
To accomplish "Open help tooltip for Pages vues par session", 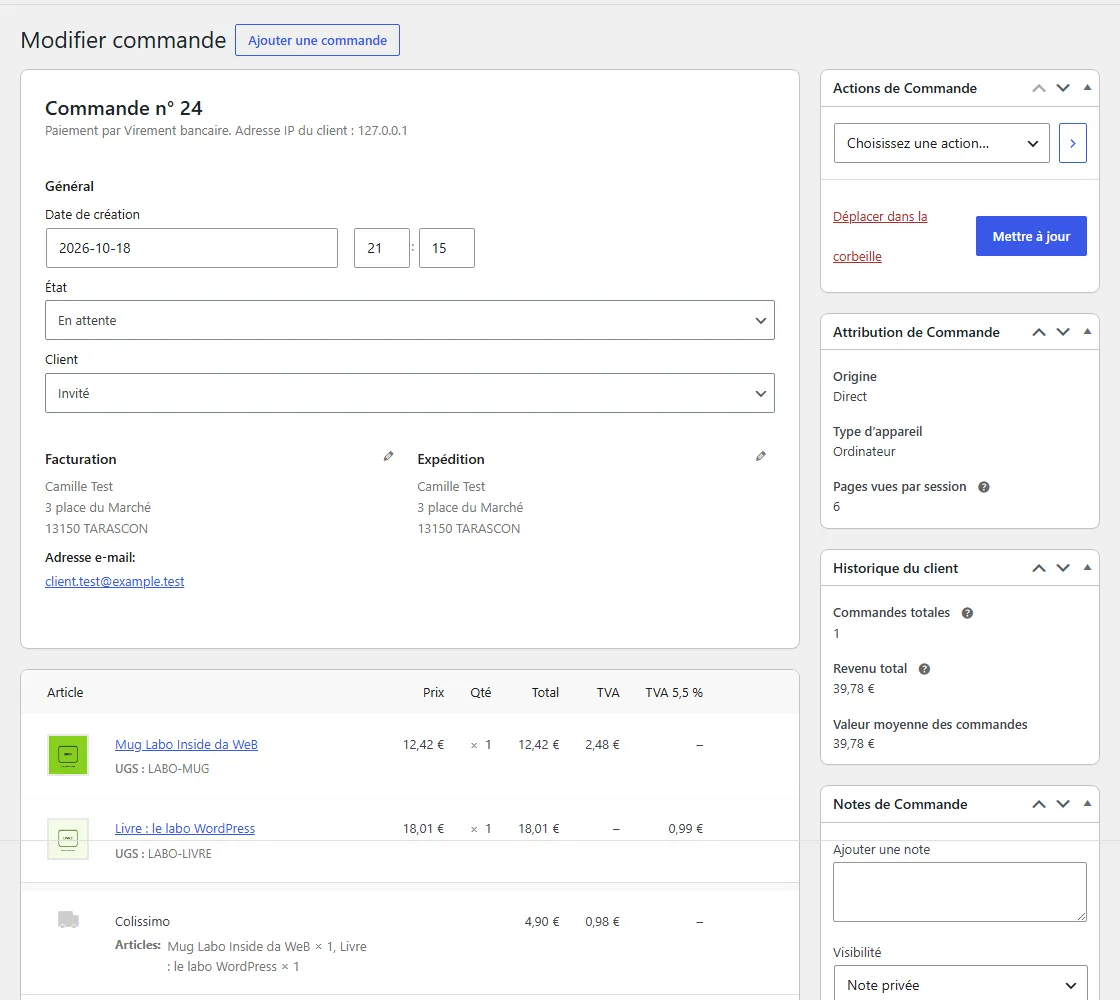I will 984,487.
